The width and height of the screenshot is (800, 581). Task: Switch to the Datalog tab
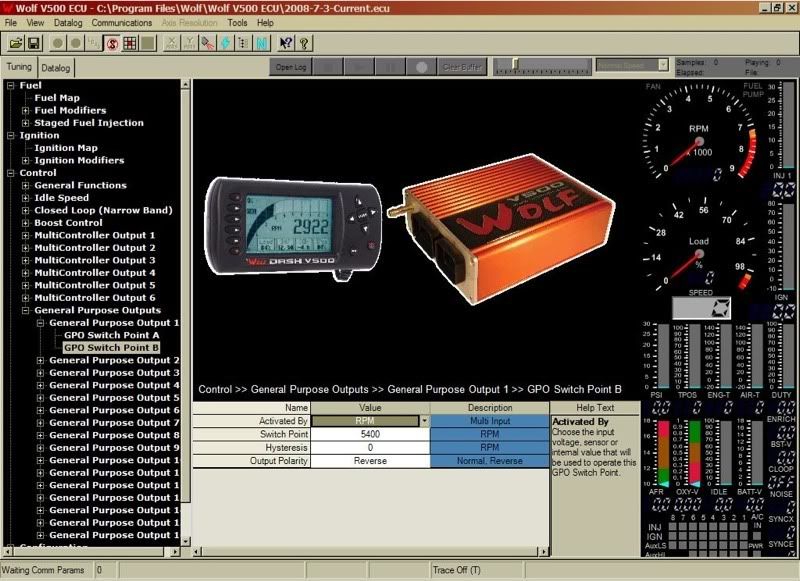pos(56,68)
